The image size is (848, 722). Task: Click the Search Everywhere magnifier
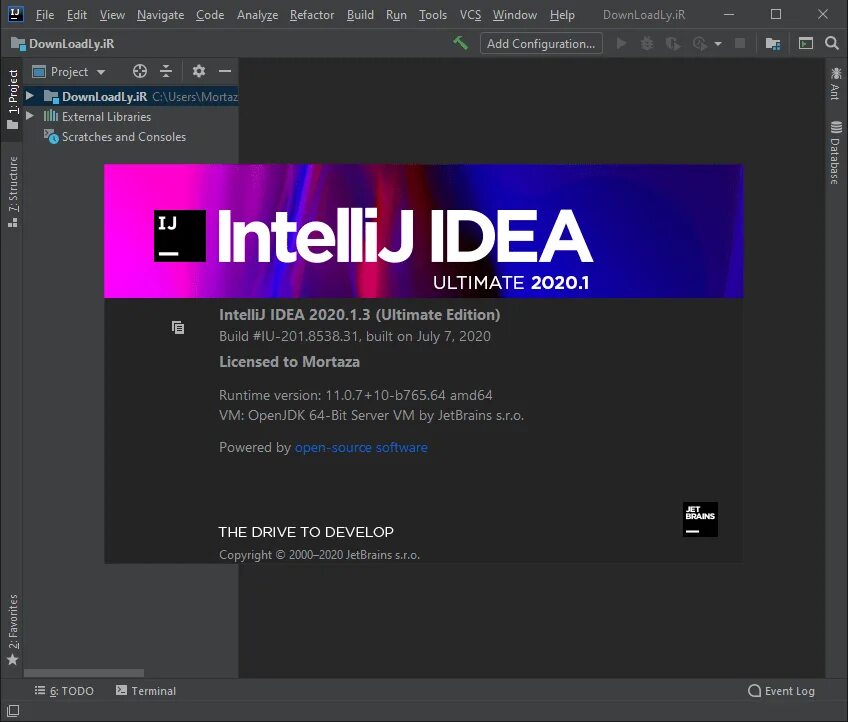click(x=832, y=43)
